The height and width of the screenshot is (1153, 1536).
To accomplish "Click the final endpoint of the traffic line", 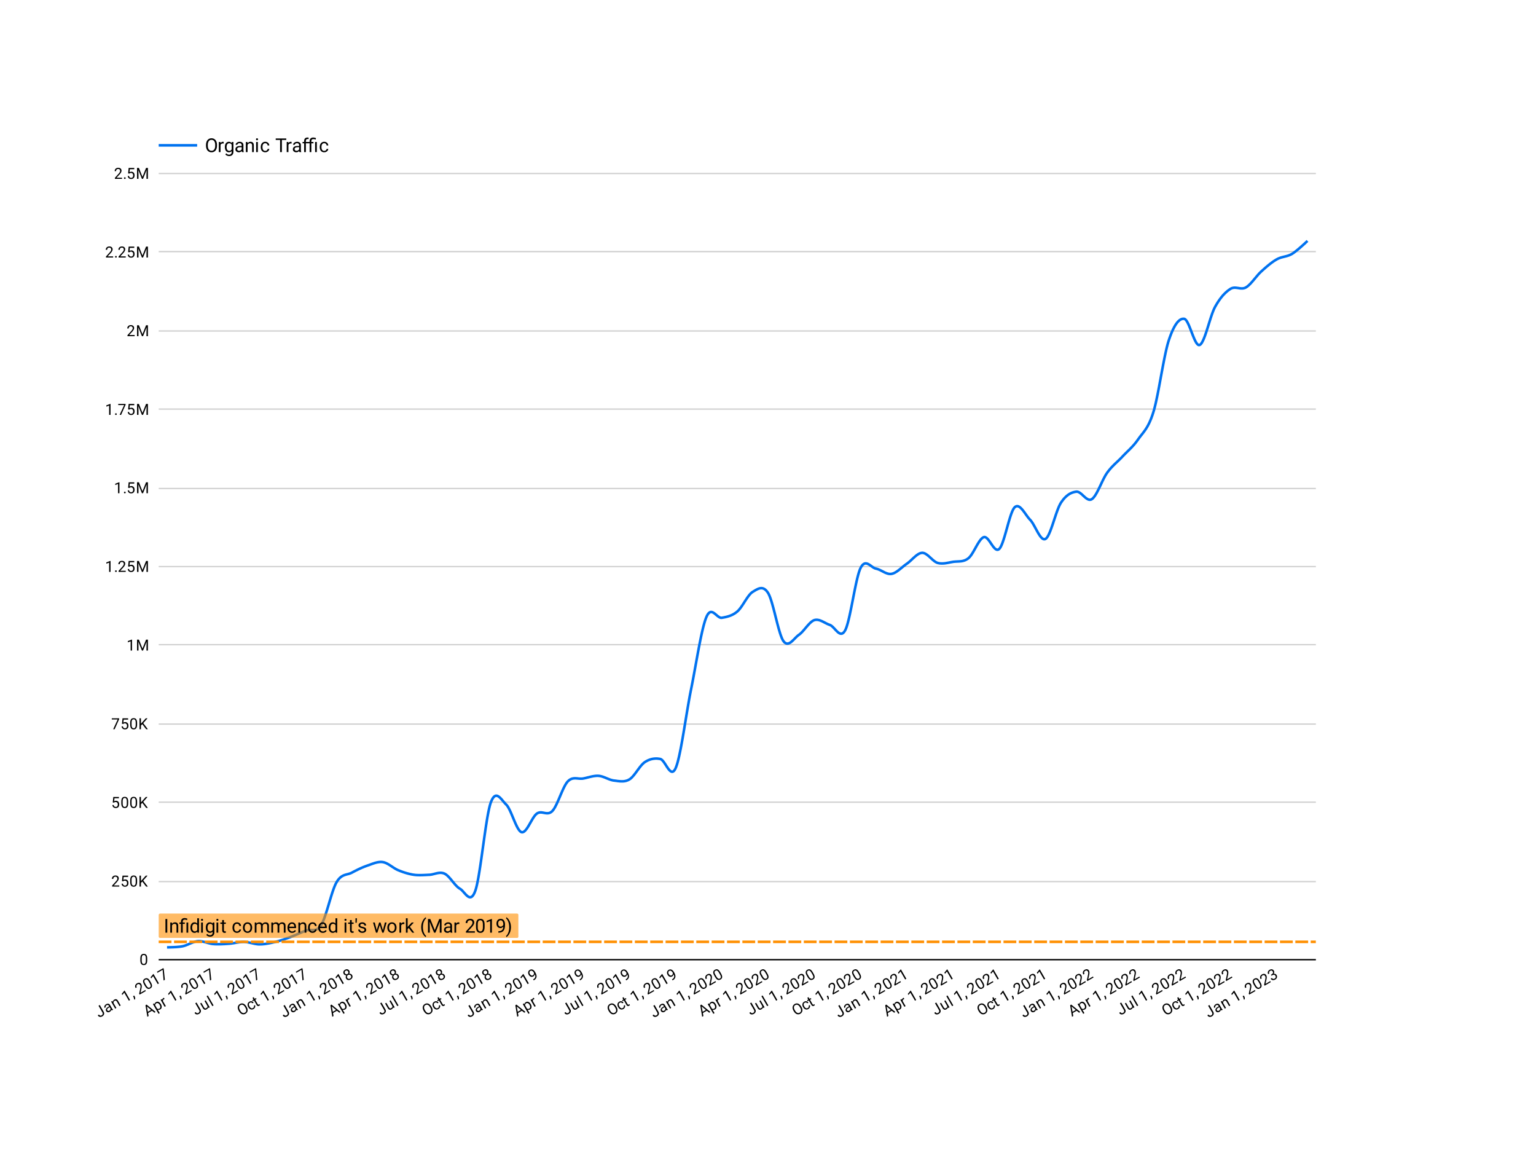I will [1306, 242].
